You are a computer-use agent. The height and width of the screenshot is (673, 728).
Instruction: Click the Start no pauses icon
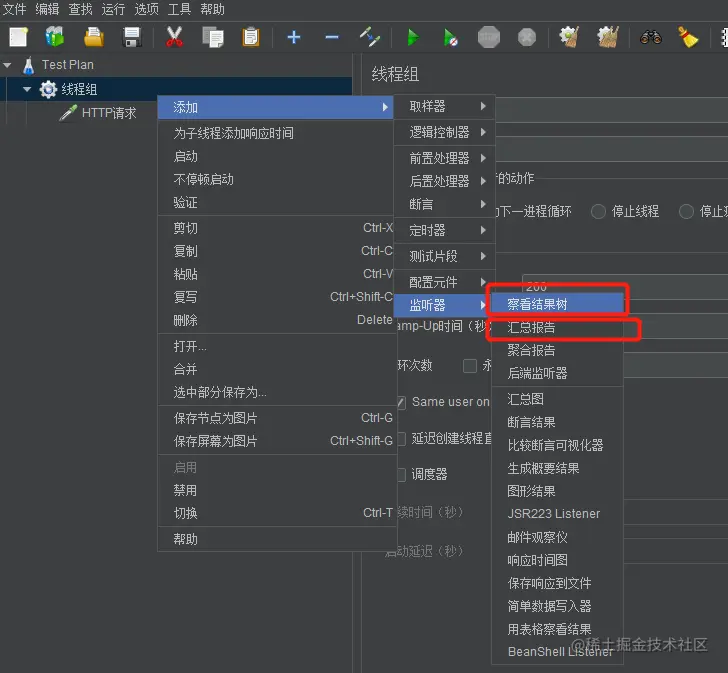(x=450, y=38)
